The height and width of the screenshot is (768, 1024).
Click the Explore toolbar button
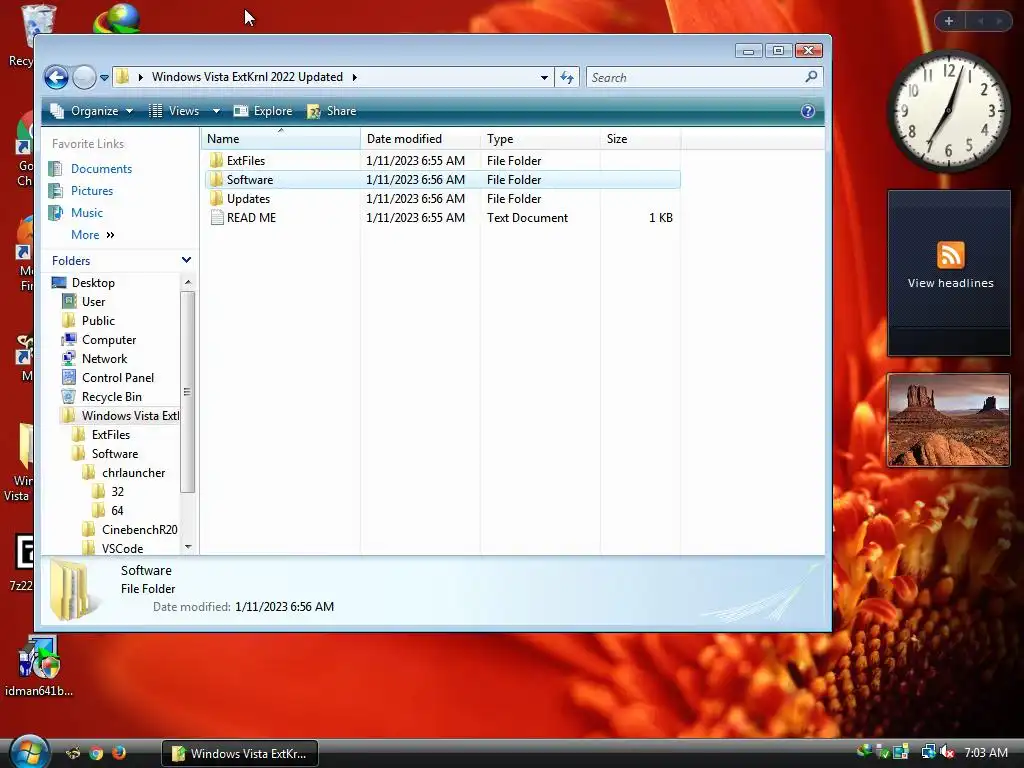tap(263, 111)
